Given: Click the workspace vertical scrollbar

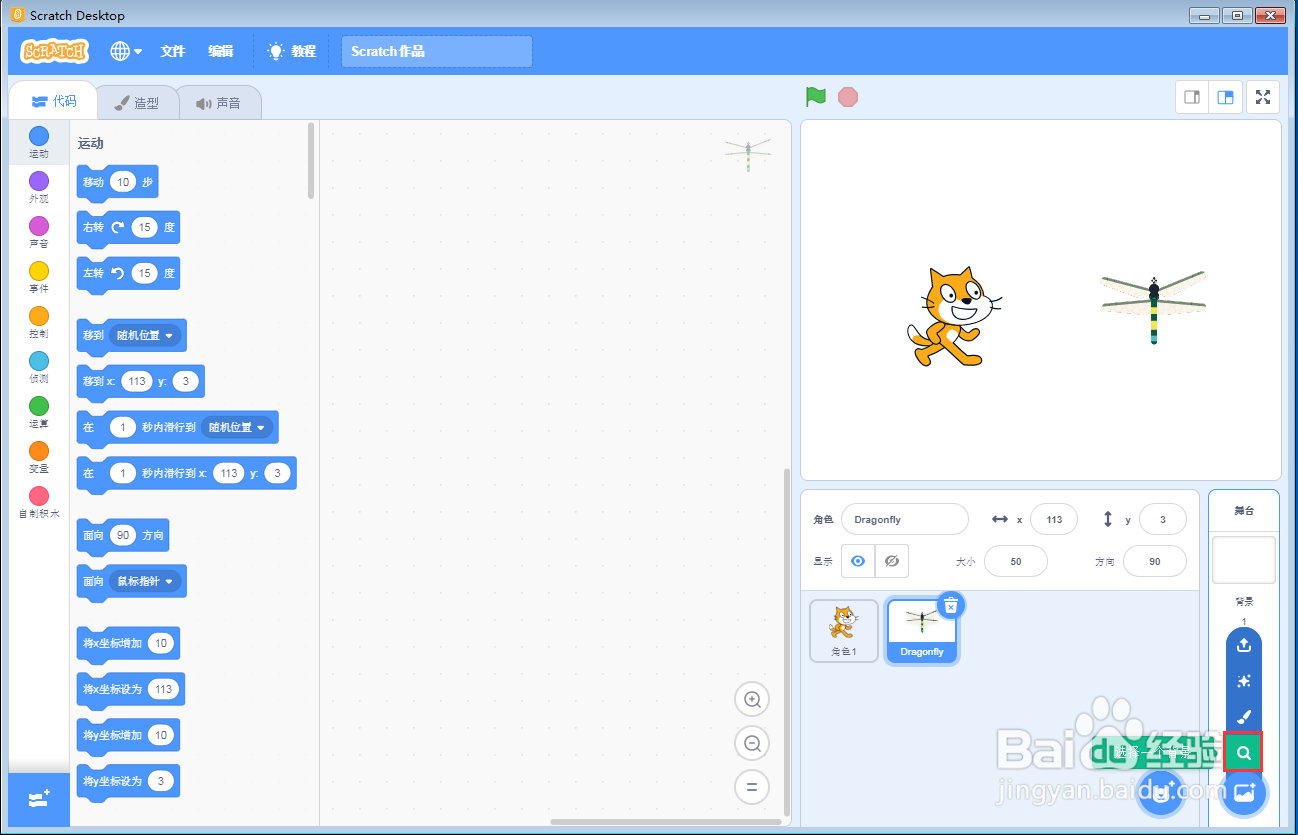Looking at the screenshot, I should [x=786, y=640].
